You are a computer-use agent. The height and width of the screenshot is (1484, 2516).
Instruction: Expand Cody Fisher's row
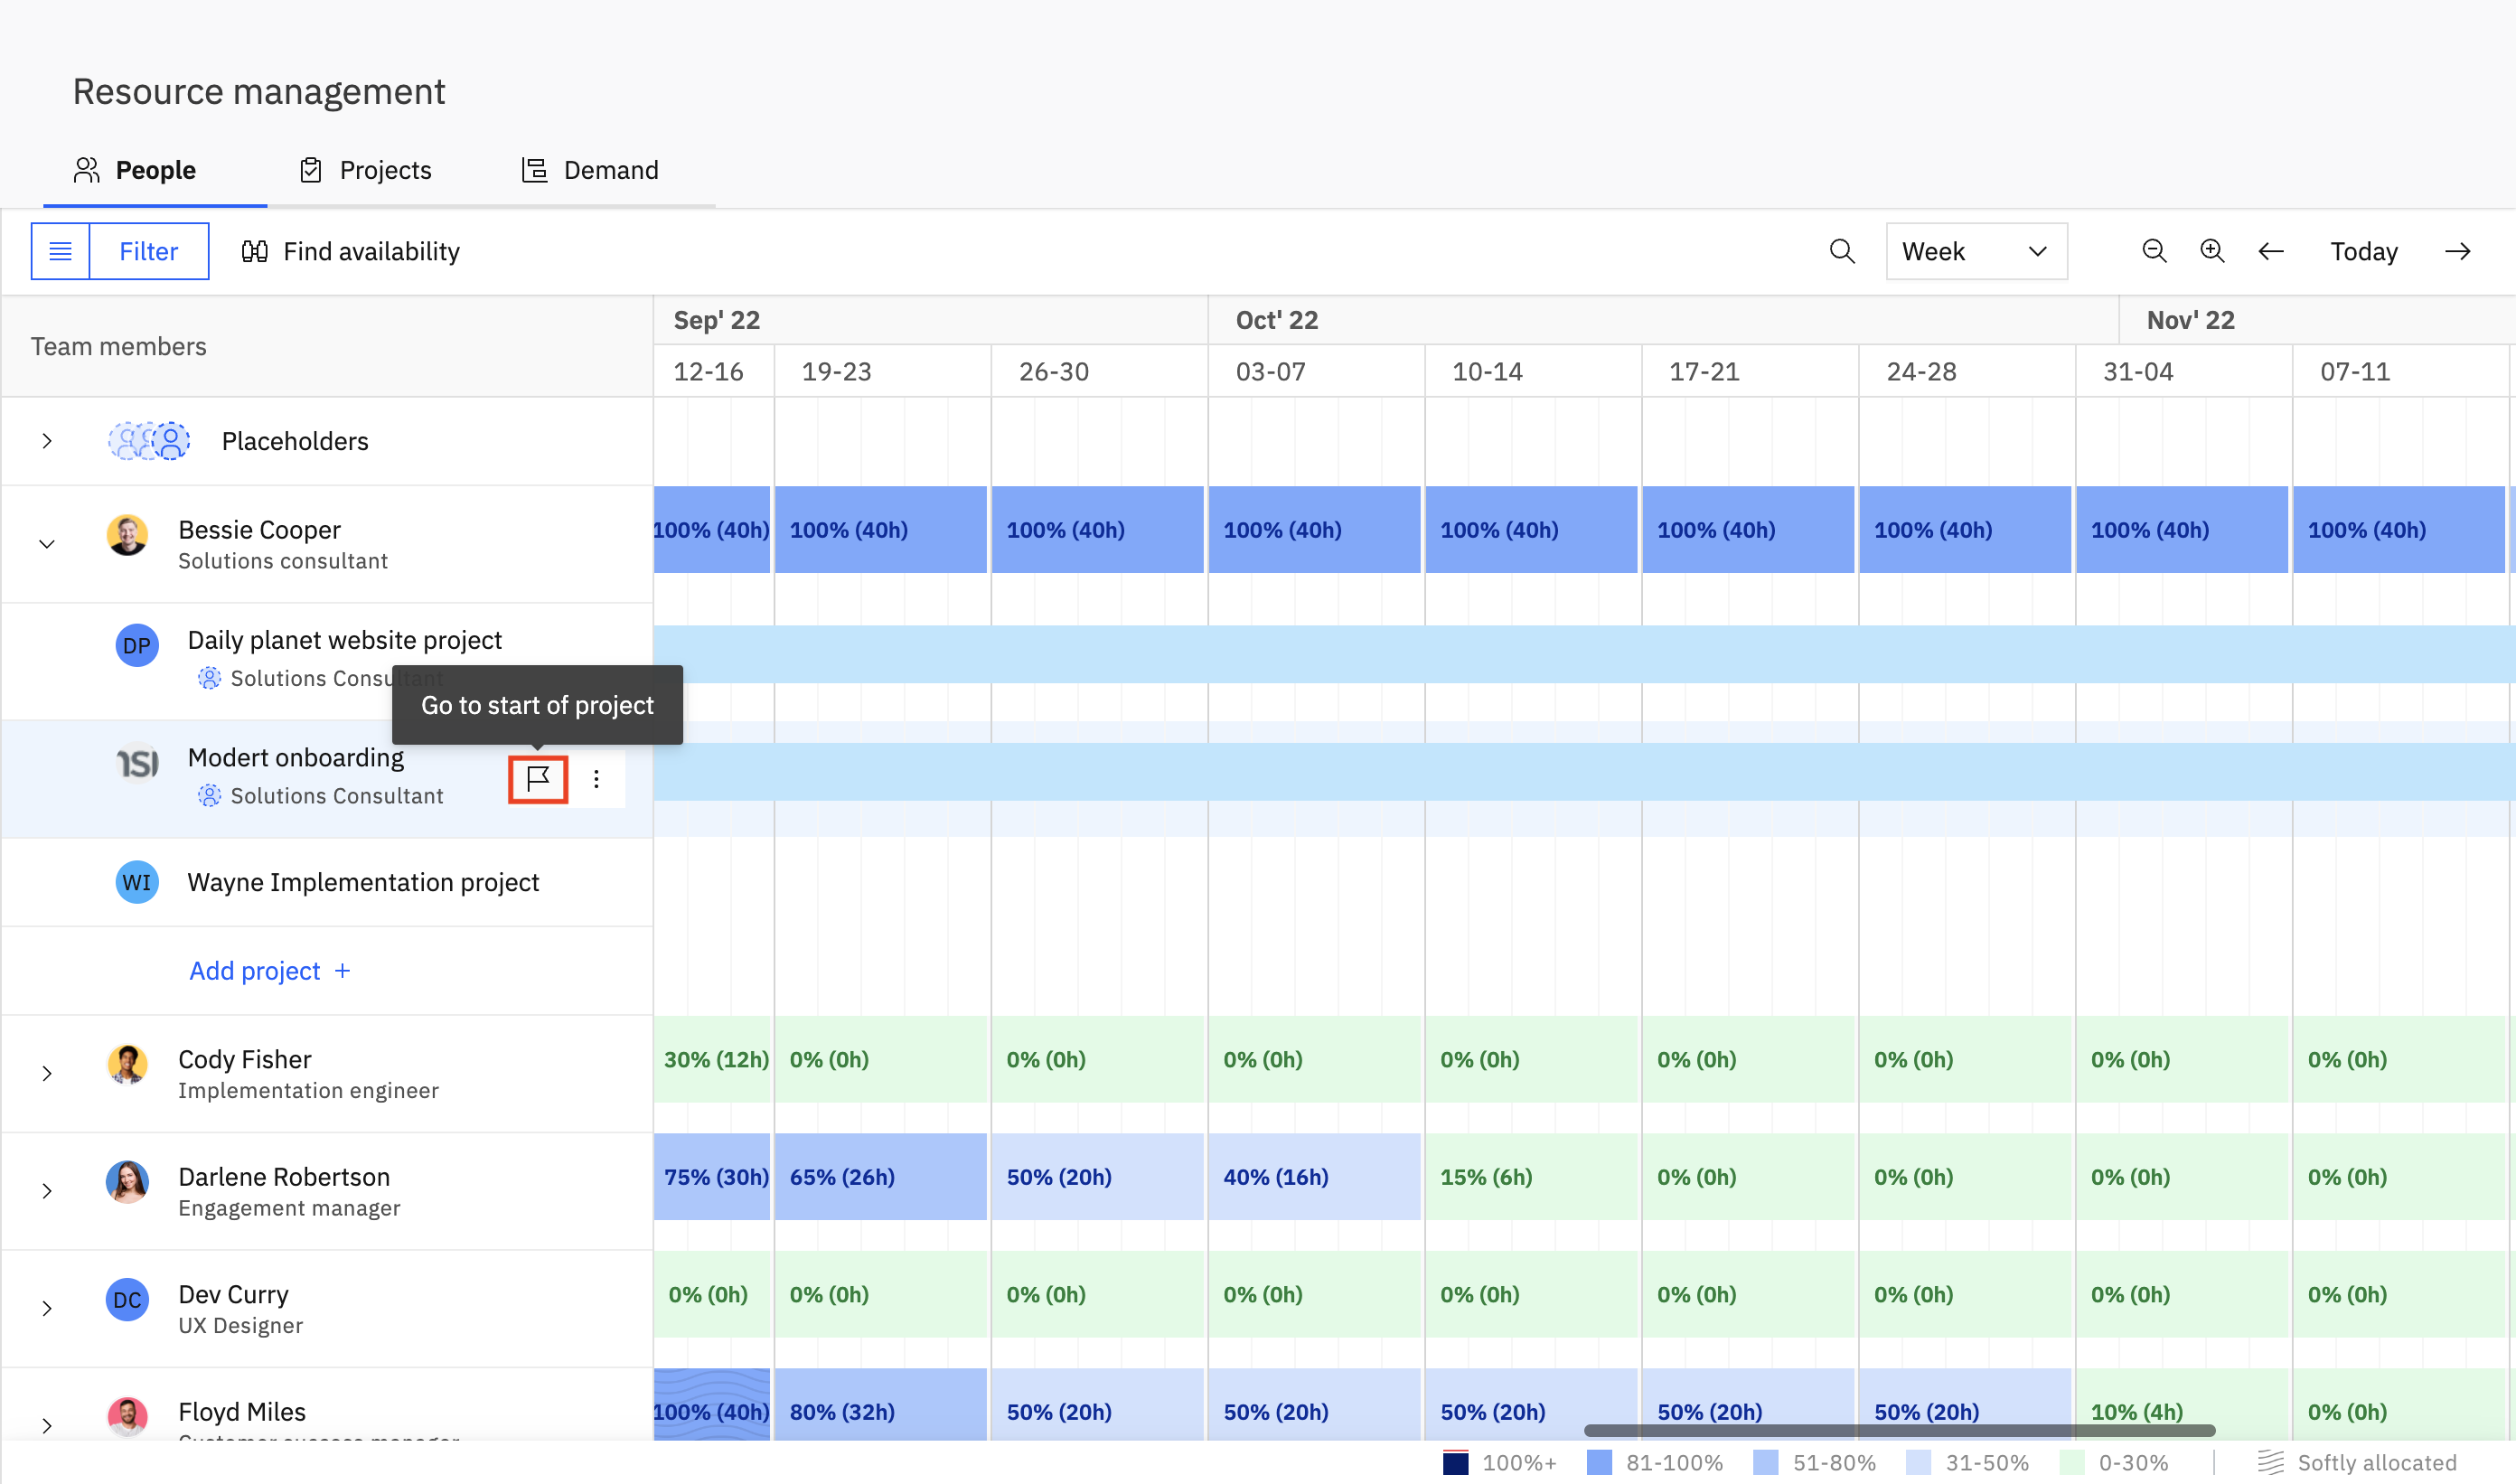pos(47,1073)
